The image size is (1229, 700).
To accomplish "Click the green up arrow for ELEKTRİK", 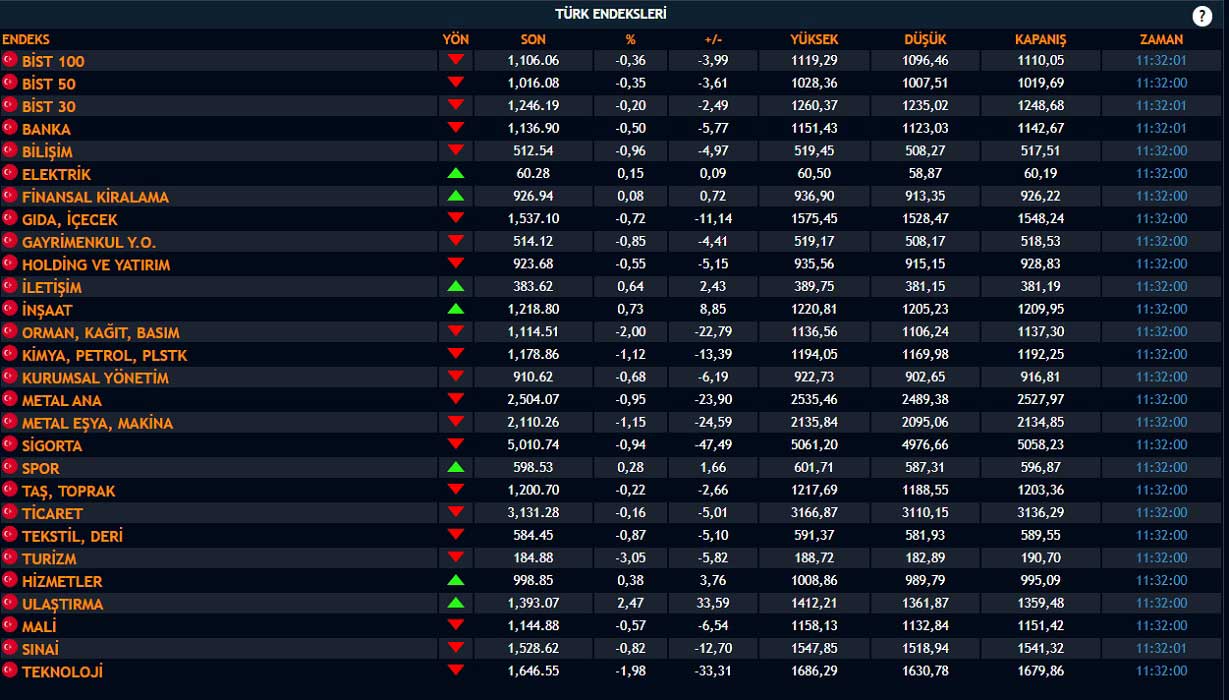I will (456, 173).
